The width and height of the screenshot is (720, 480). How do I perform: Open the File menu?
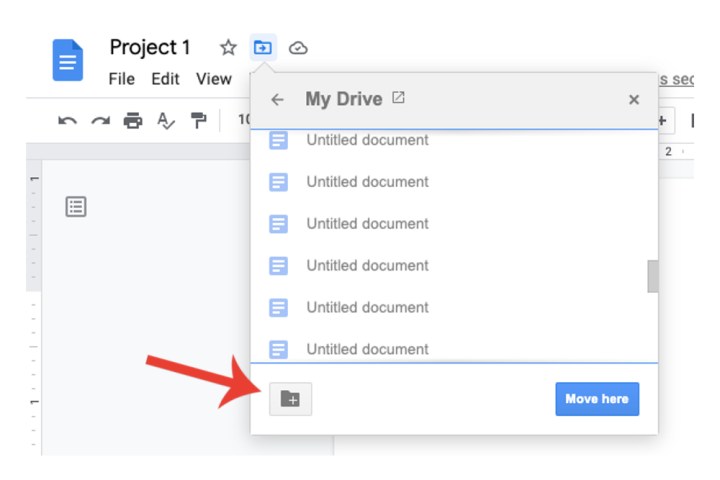122,79
